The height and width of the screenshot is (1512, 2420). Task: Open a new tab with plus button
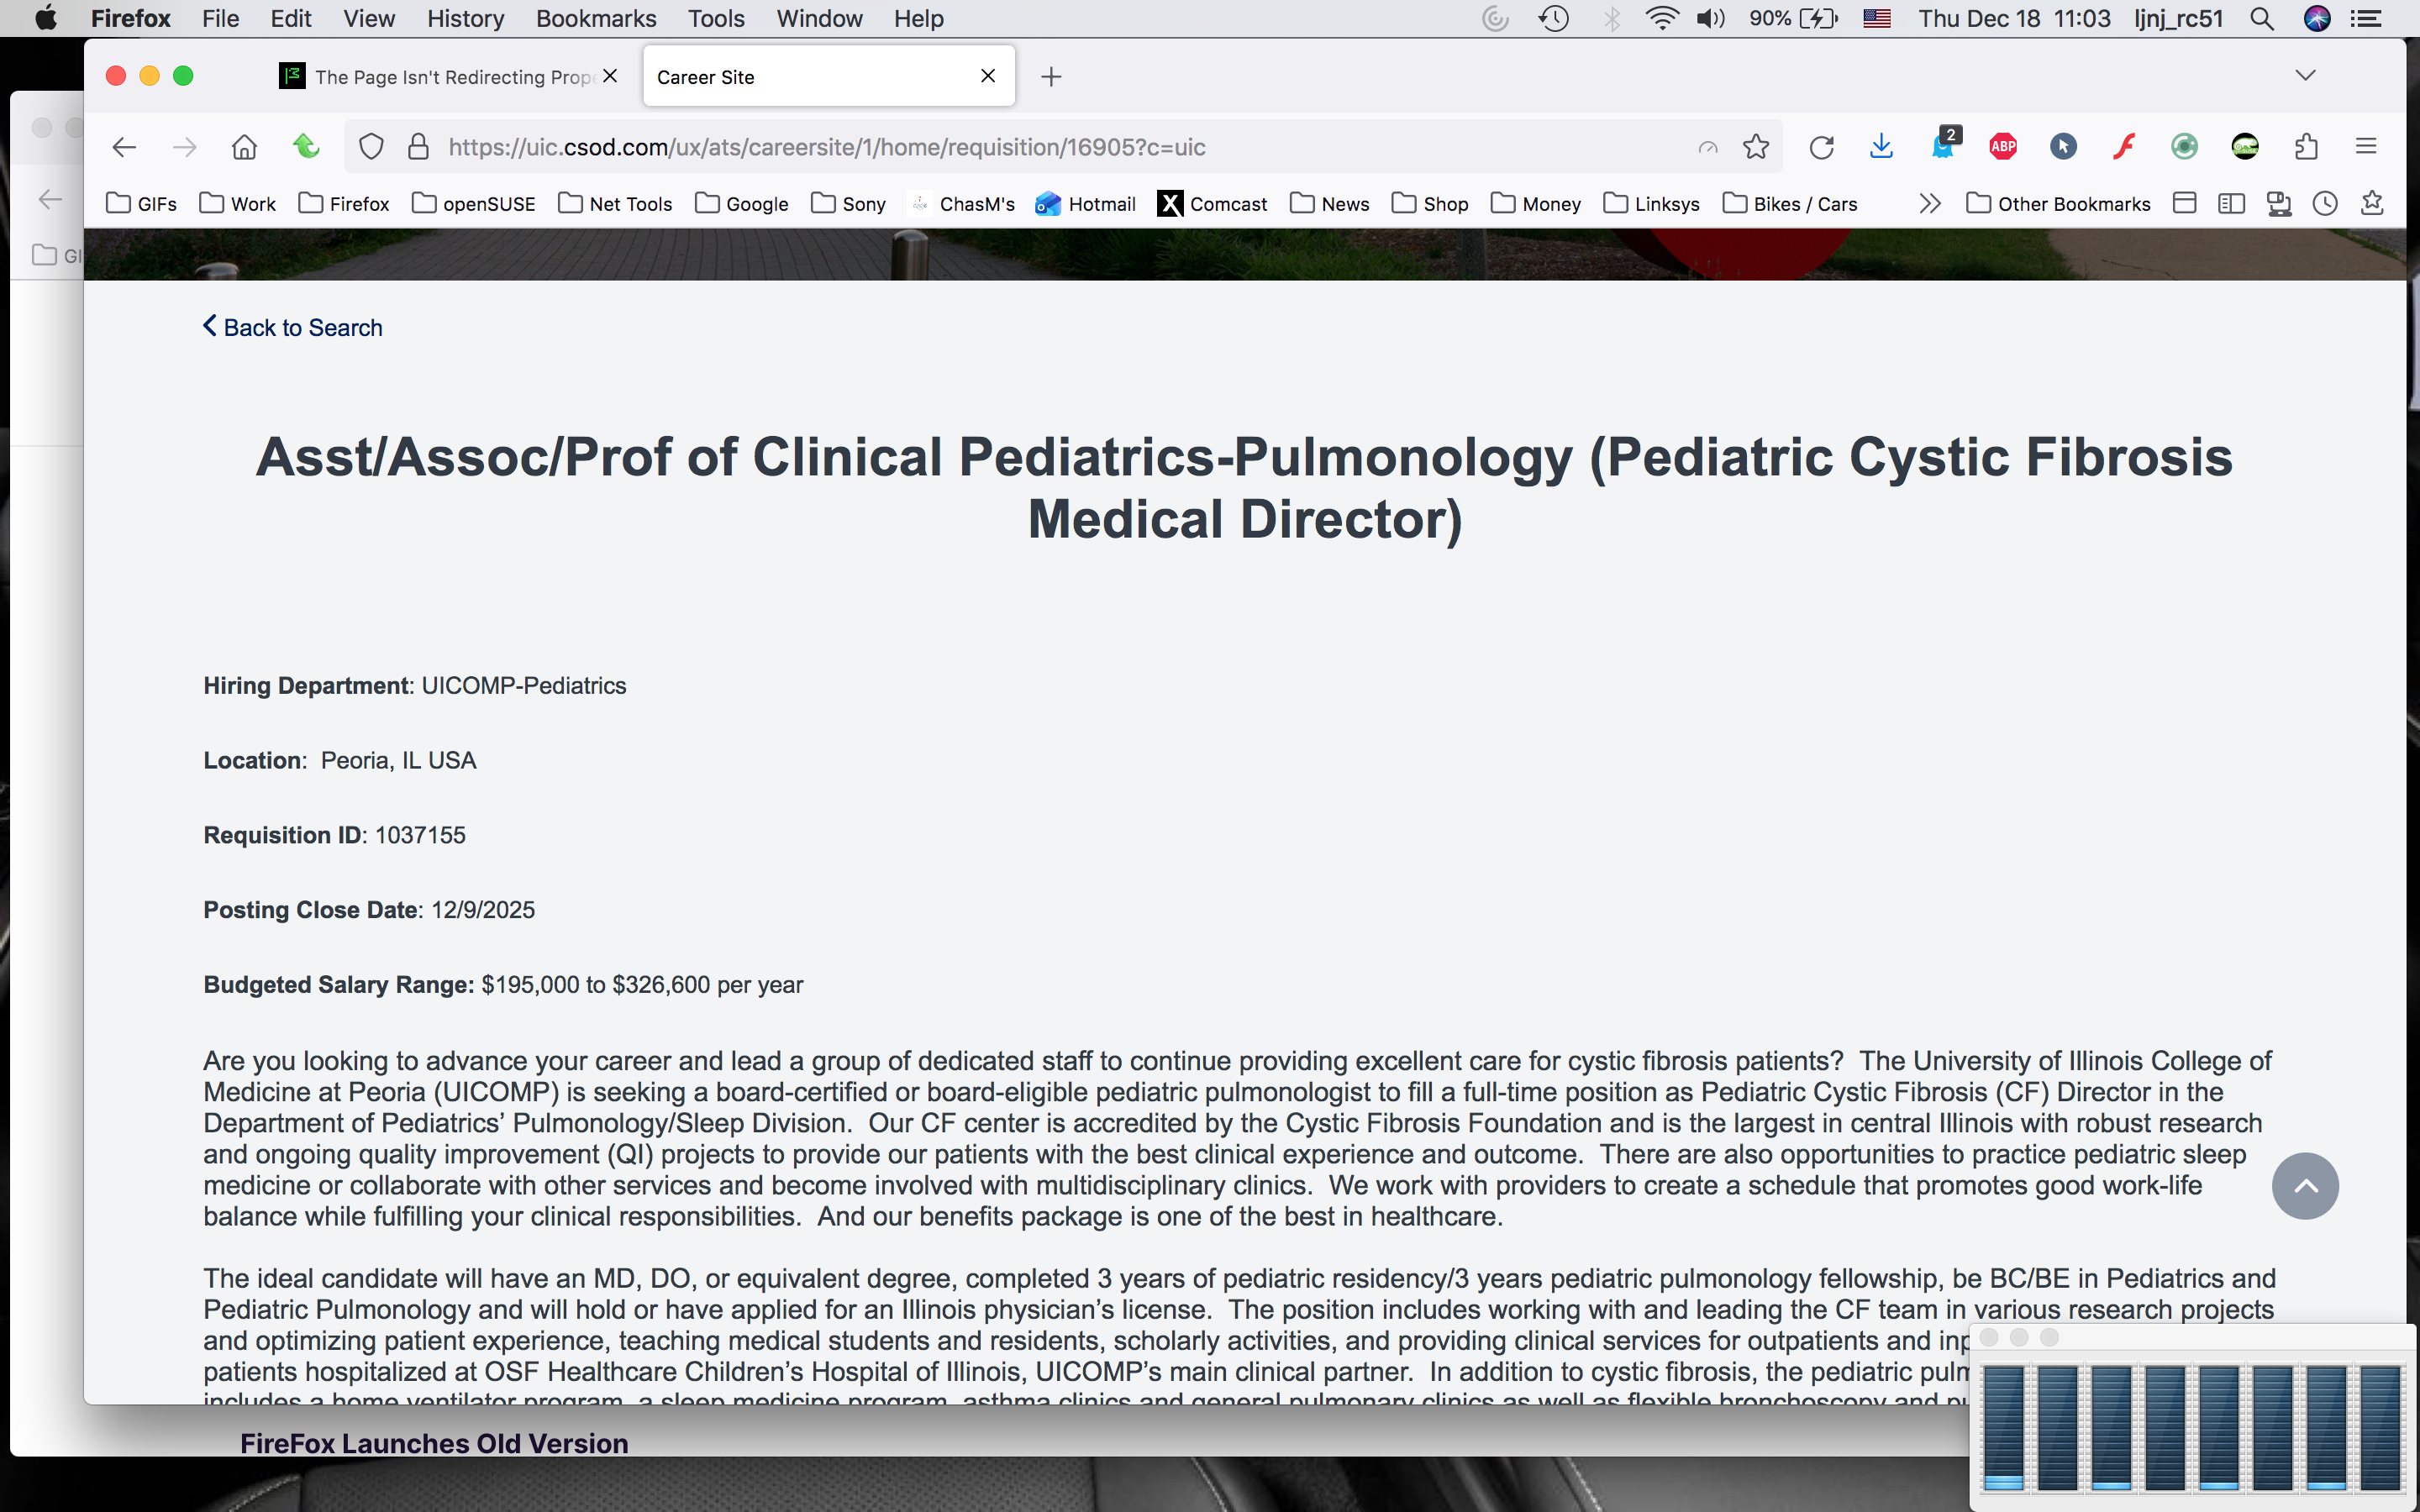pos(1051,77)
